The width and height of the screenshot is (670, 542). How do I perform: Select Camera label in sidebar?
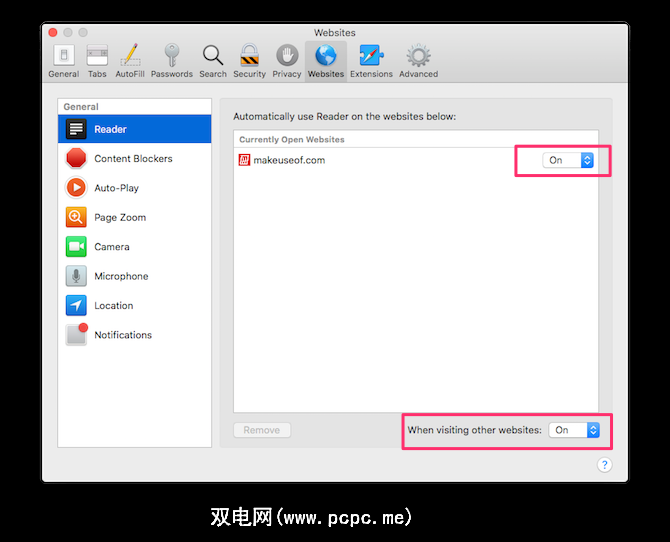pos(112,247)
